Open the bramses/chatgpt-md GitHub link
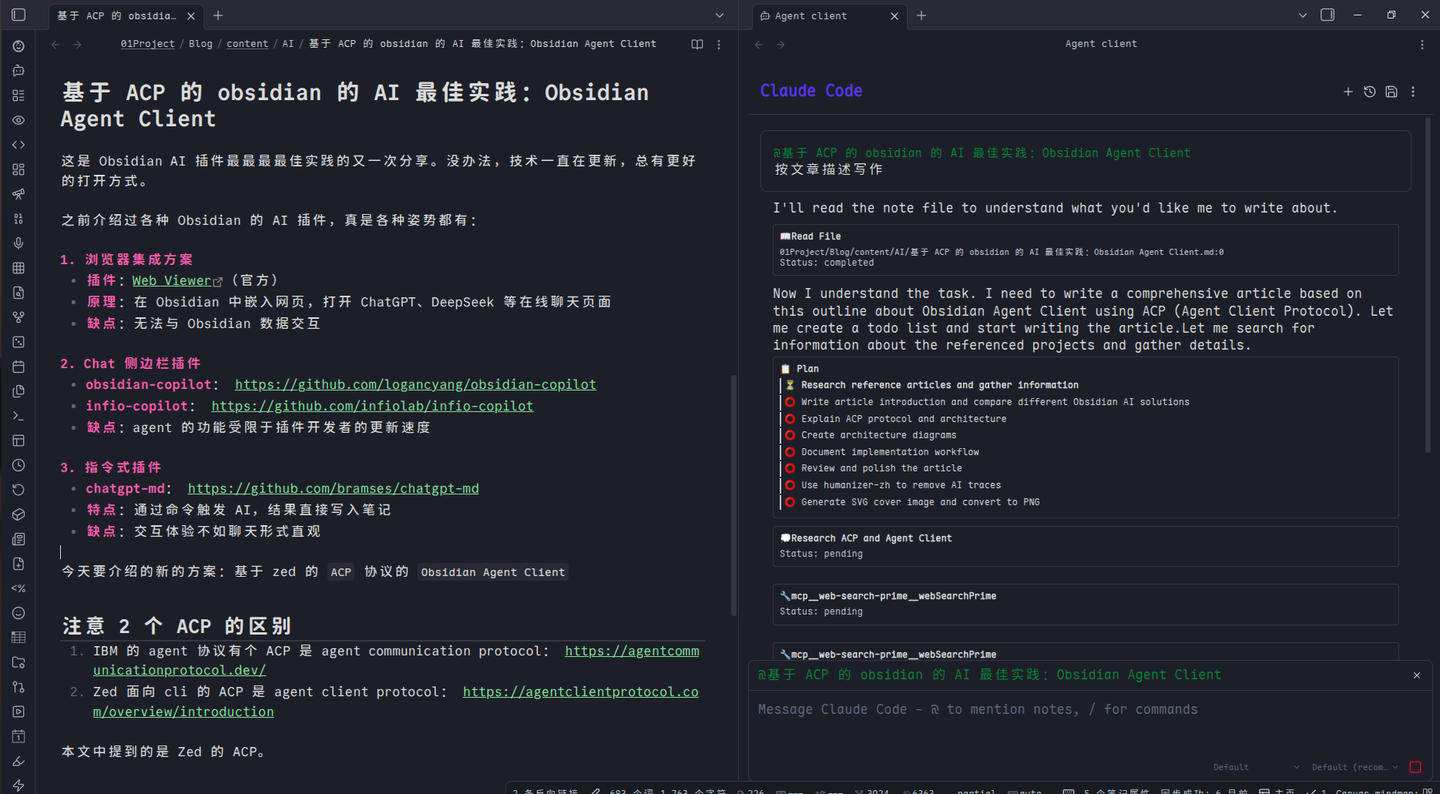Viewport: 1440px width, 794px height. point(333,488)
